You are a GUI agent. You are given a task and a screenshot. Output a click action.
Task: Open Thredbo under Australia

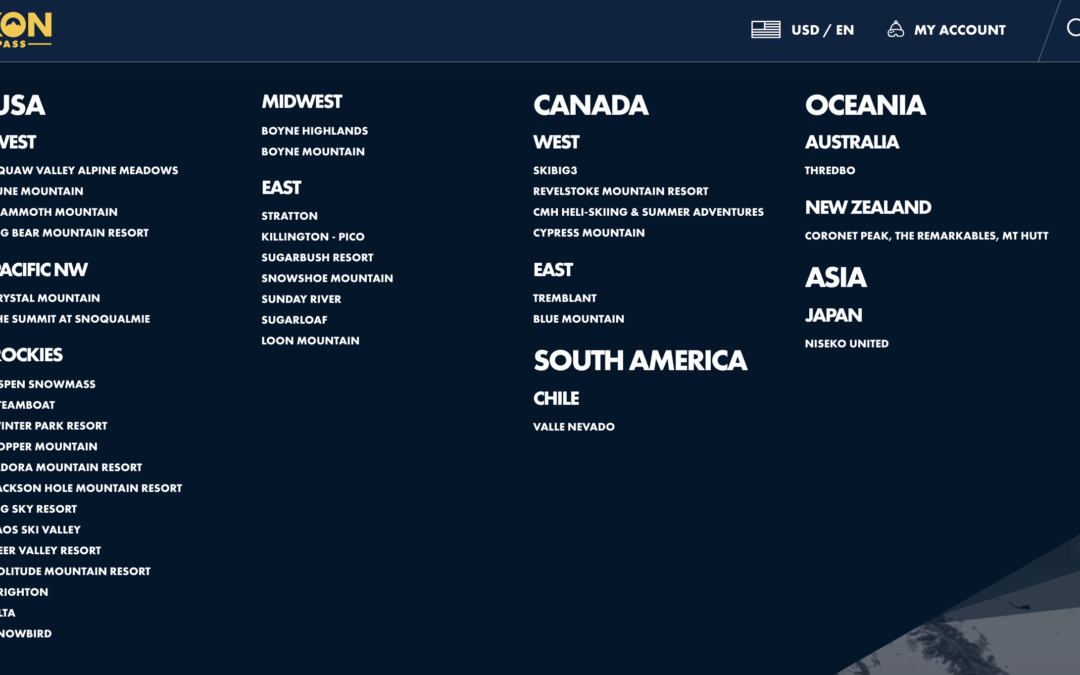pos(830,170)
